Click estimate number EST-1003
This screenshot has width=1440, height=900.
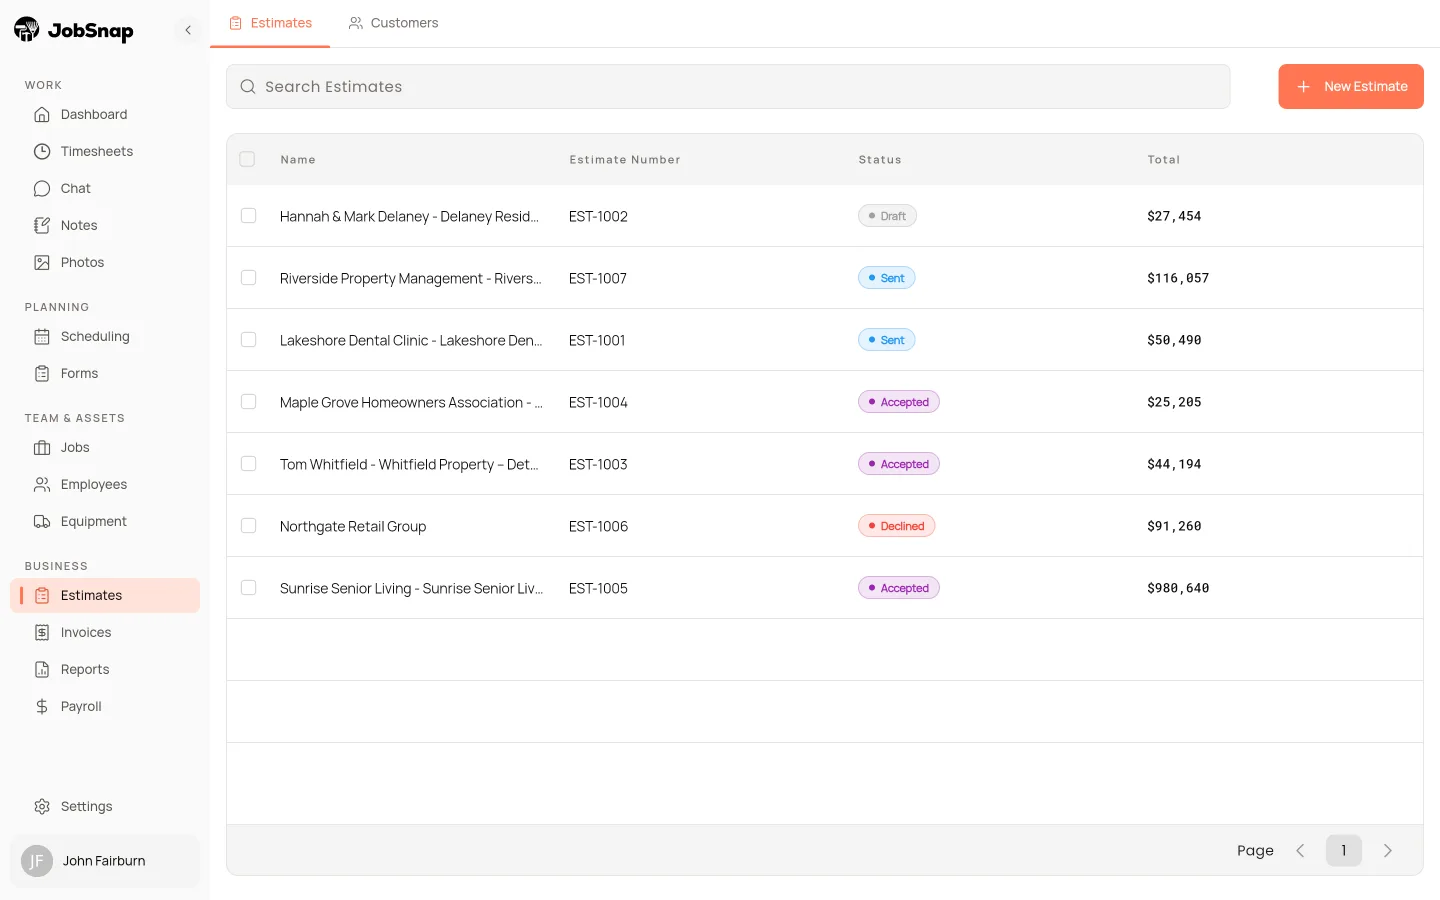tap(598, 464)
